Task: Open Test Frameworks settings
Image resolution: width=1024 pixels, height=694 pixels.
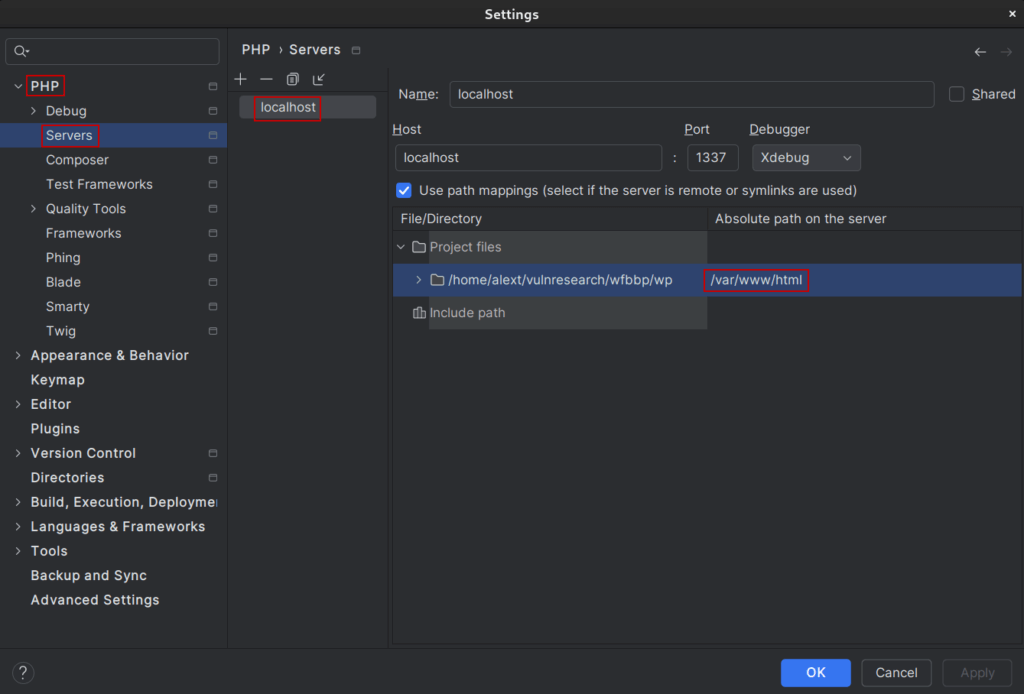Action: click(x=99, y=184)
